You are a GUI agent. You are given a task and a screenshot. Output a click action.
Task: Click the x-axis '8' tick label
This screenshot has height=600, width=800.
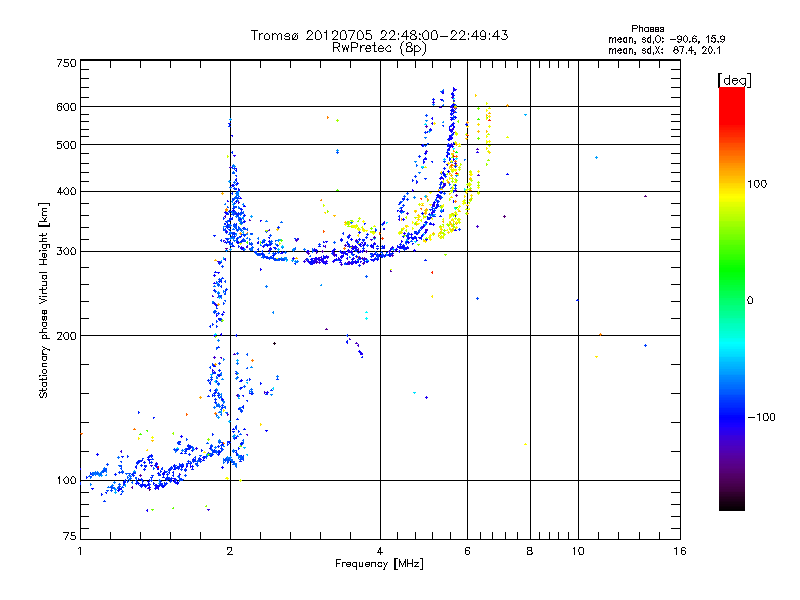point(530,551)
